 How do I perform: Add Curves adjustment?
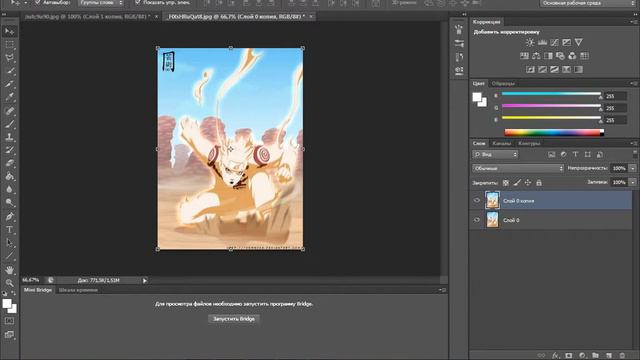point(554,42)
